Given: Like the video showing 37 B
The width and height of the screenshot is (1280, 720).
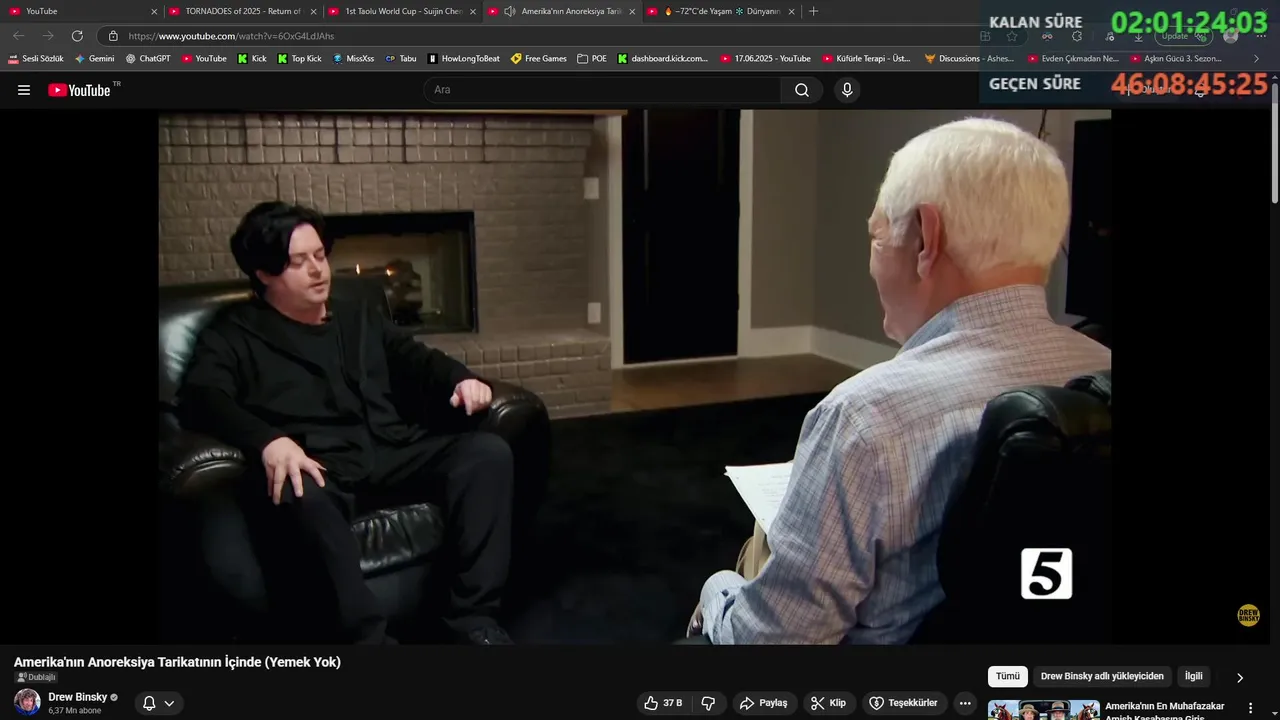Looking at the screenshot, I should [x=665, y=703].
